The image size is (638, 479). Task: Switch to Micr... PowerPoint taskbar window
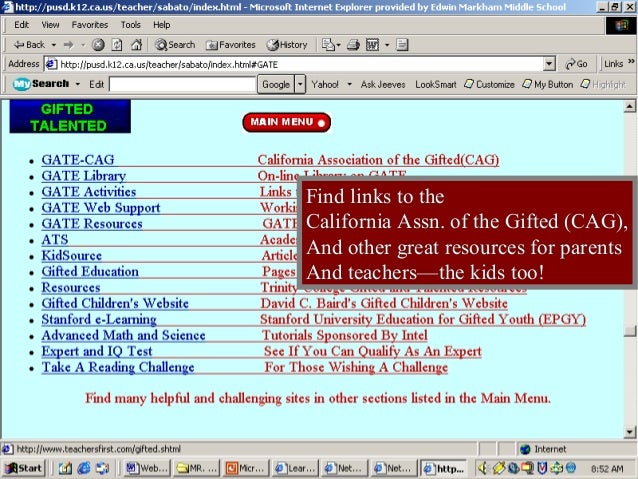pyautogui.click(x=246, y=468)
